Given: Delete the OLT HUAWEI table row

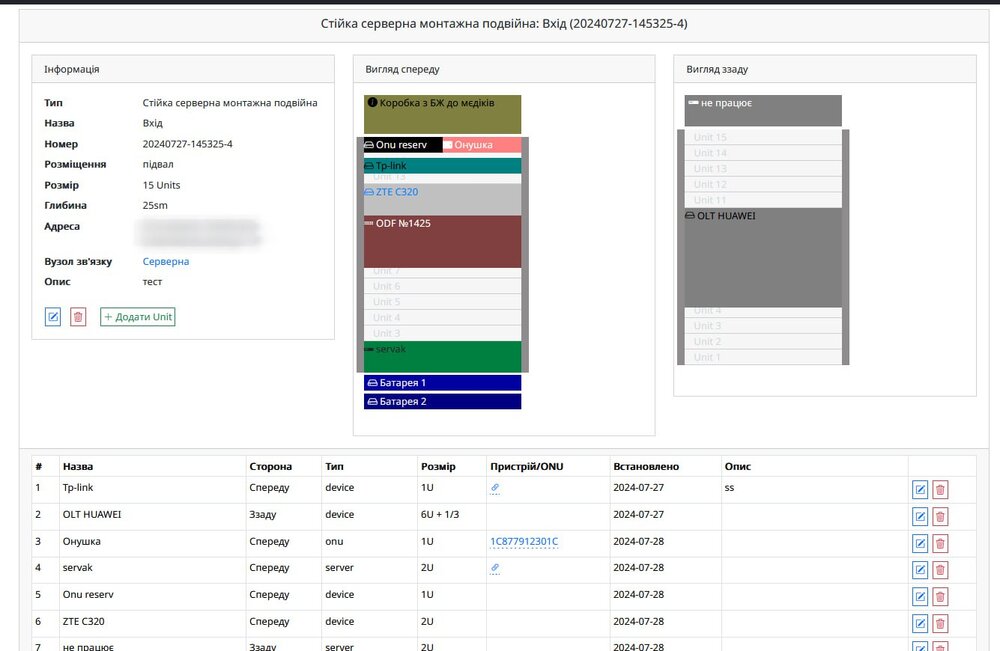Looking at the screenshot, I should pyautogui.click(x=940, y=517).
